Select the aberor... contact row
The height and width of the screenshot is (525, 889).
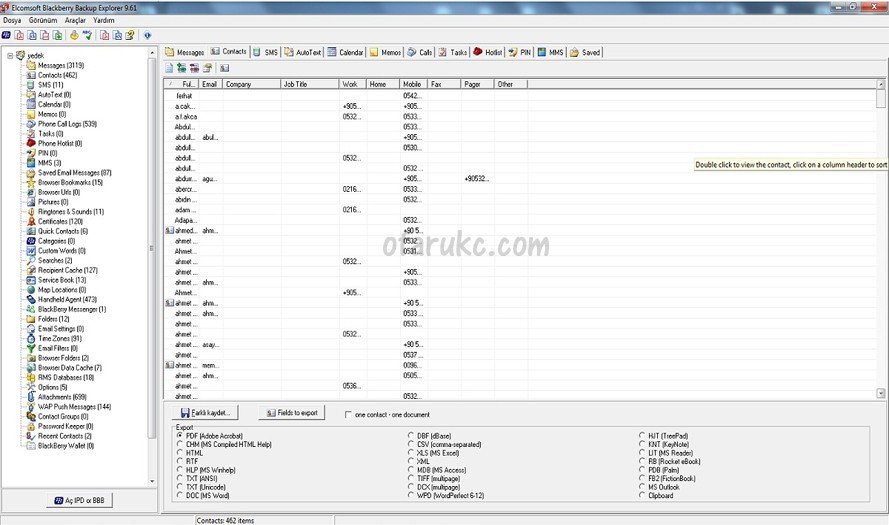click(520, 189)
